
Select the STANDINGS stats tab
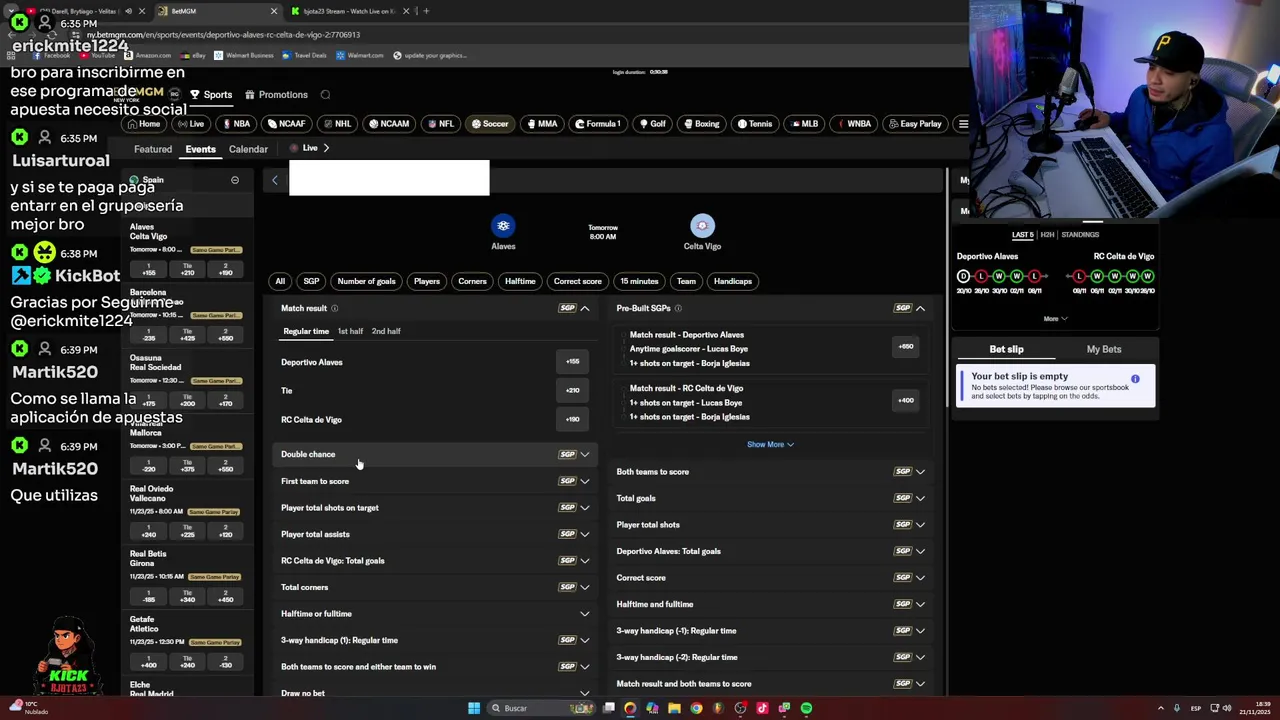[1080, 235]
